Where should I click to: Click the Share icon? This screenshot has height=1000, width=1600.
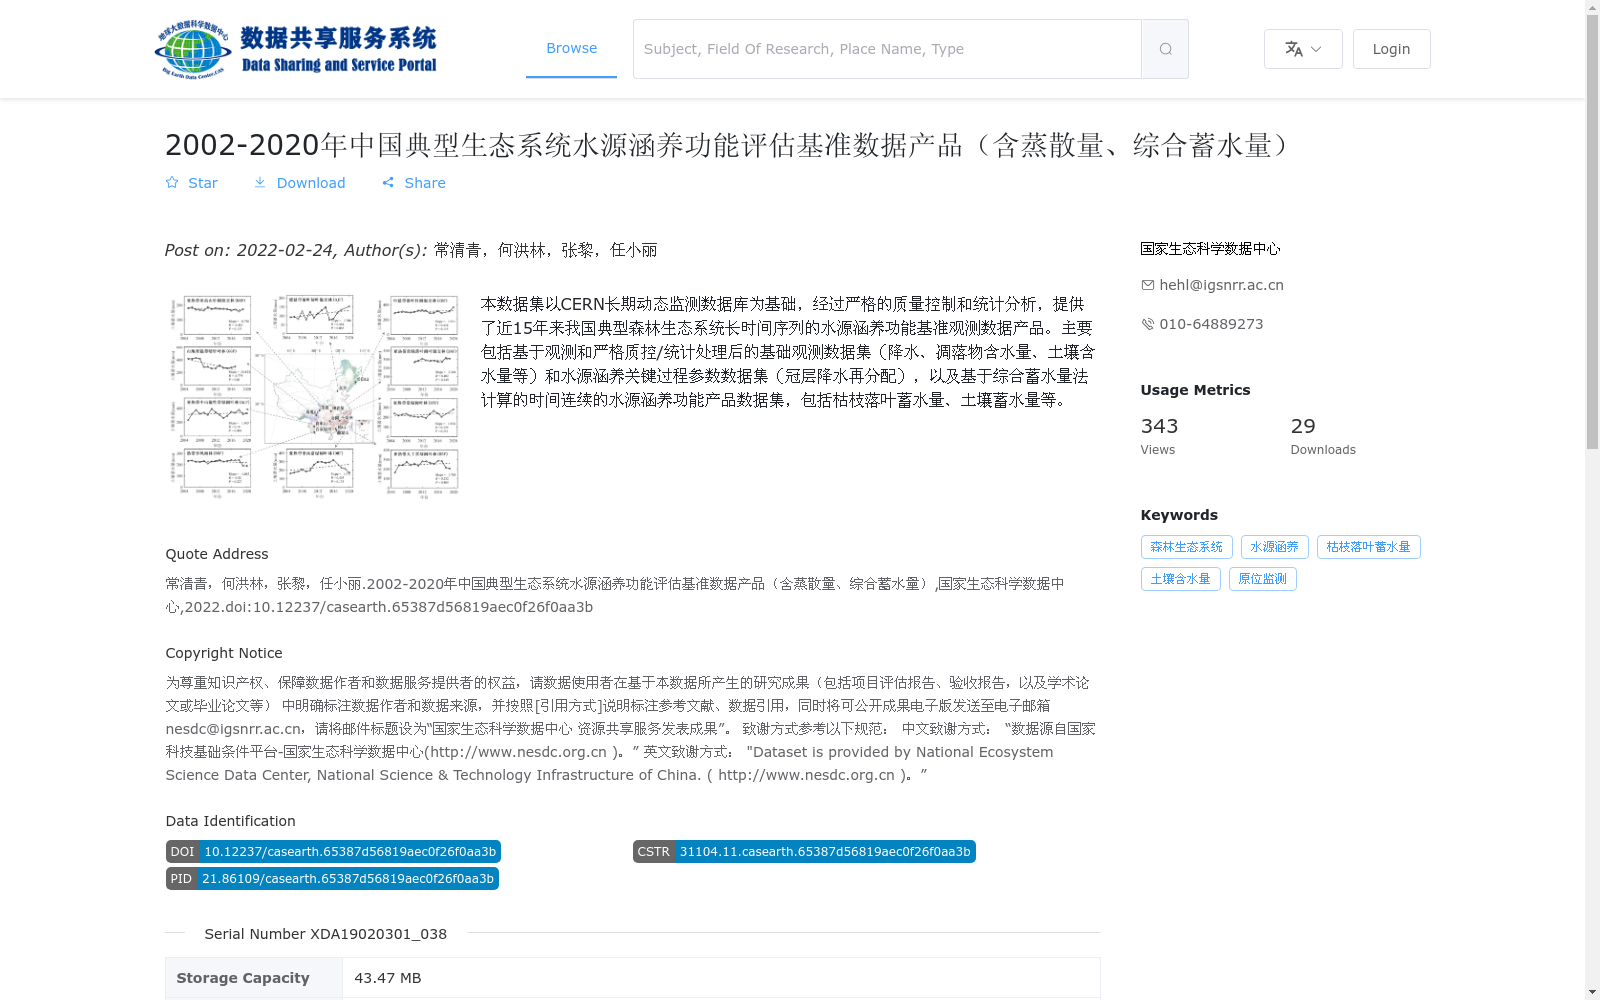point(388,182)
